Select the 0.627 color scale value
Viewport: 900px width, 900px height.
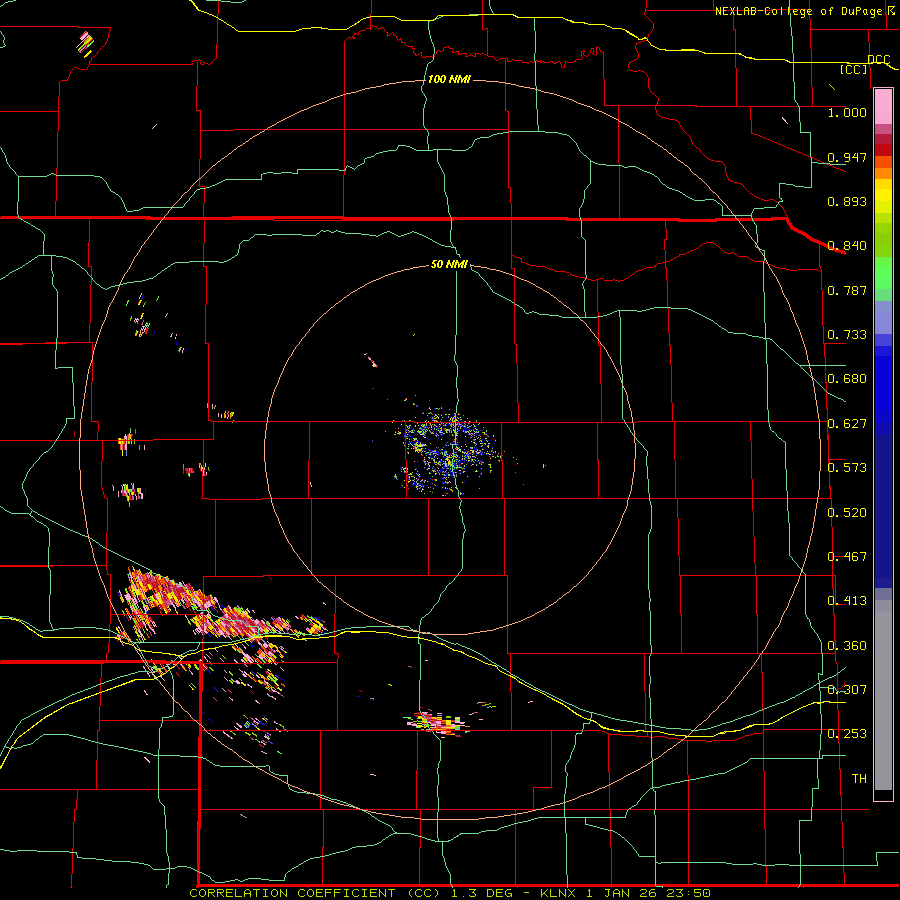pyautogui.click(x=847, y=424)
